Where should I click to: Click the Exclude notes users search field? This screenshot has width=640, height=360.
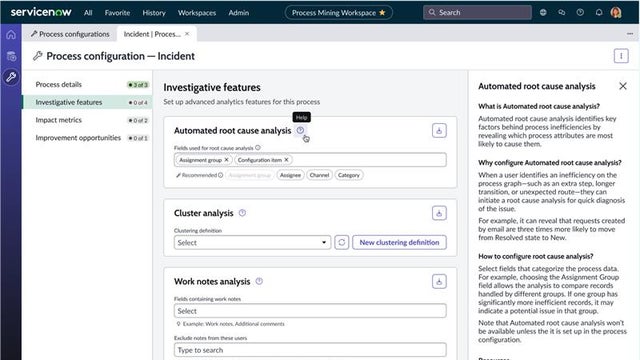click(x=310, y=350)
